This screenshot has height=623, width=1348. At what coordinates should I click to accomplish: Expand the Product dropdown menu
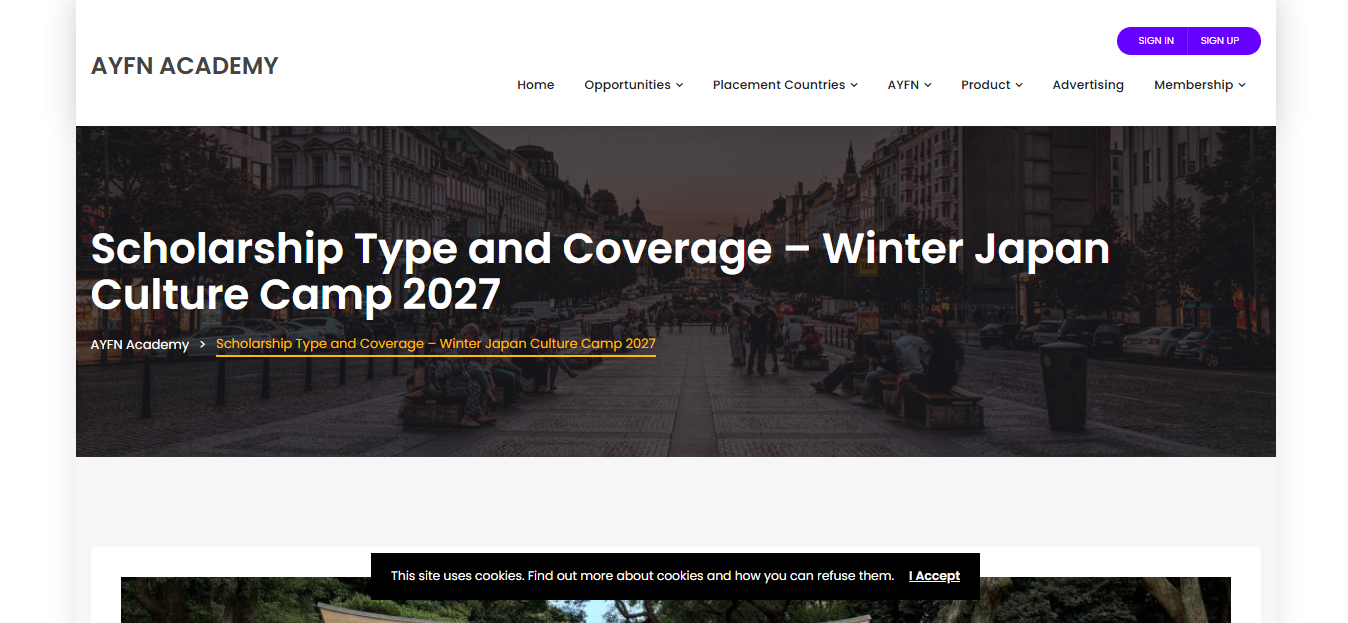pos(991,85)
